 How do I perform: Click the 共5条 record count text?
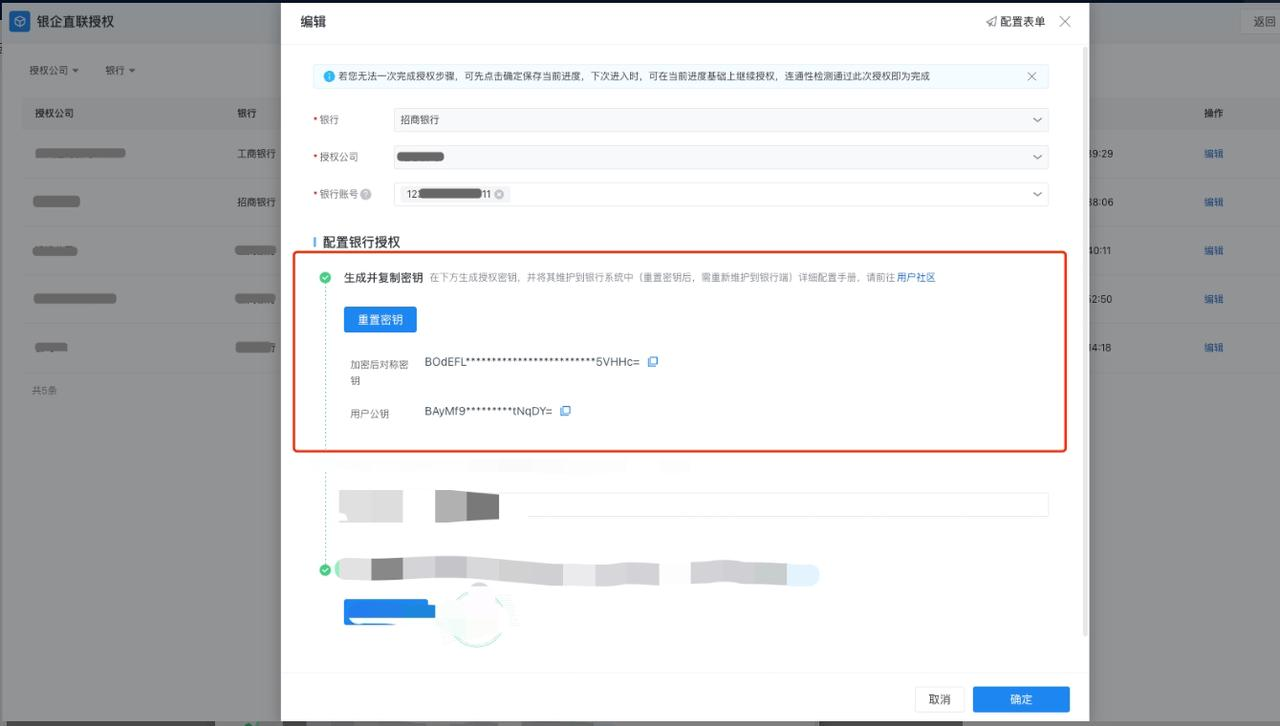tap(44, 390)
